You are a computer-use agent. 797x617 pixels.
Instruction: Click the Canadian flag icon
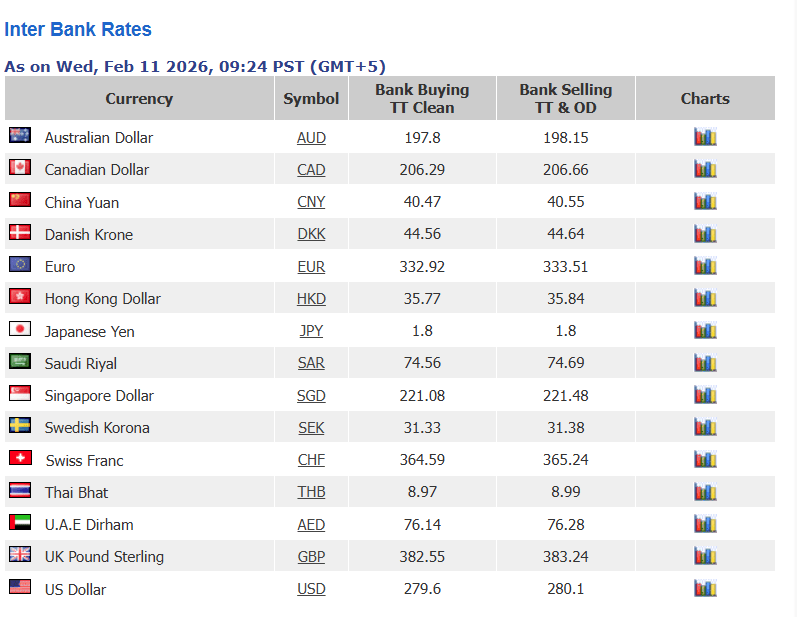(x=20, y=167)
